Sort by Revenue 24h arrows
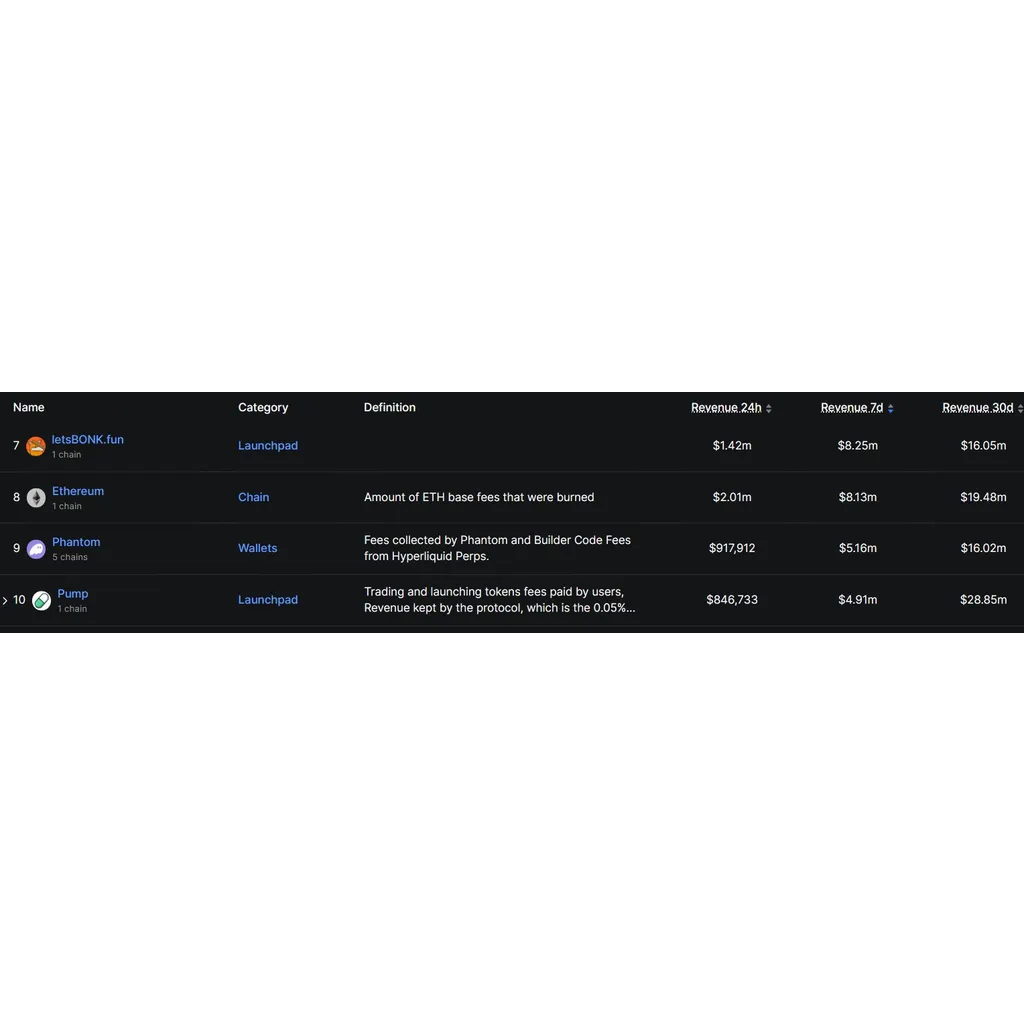Screen dimensions: 1024x1024 [769, 408]
